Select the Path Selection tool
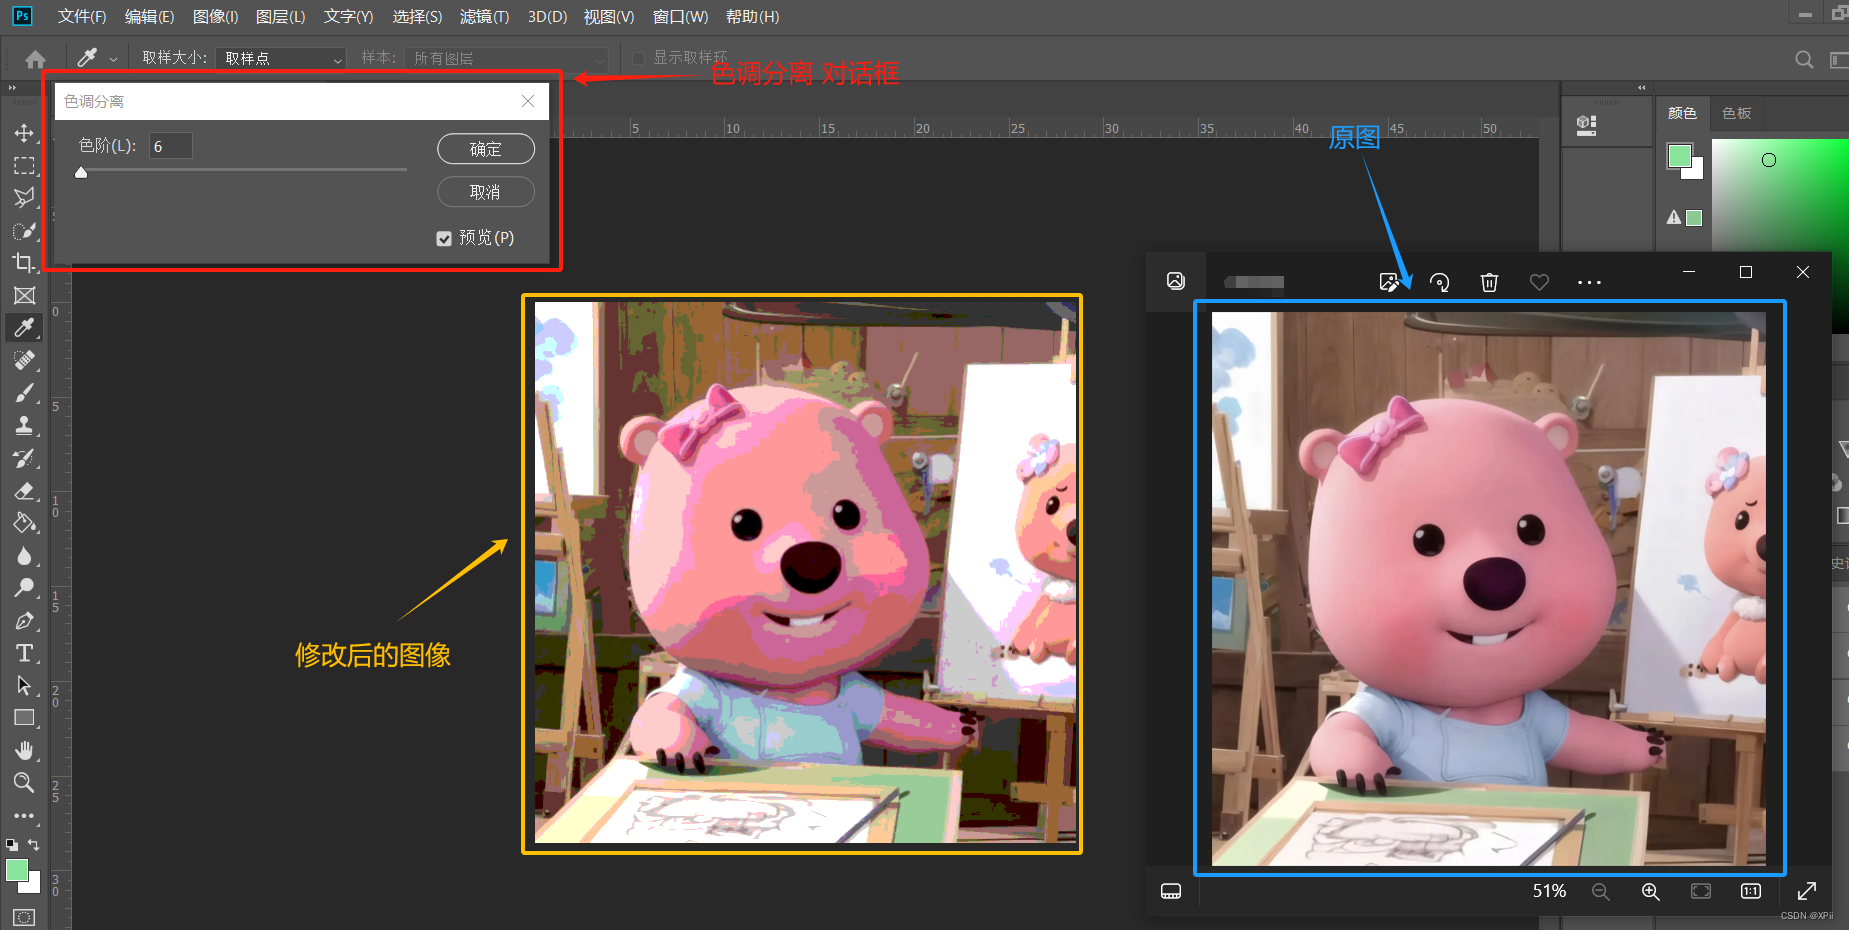The image size is (1849, 930). (x=24, y=686)
